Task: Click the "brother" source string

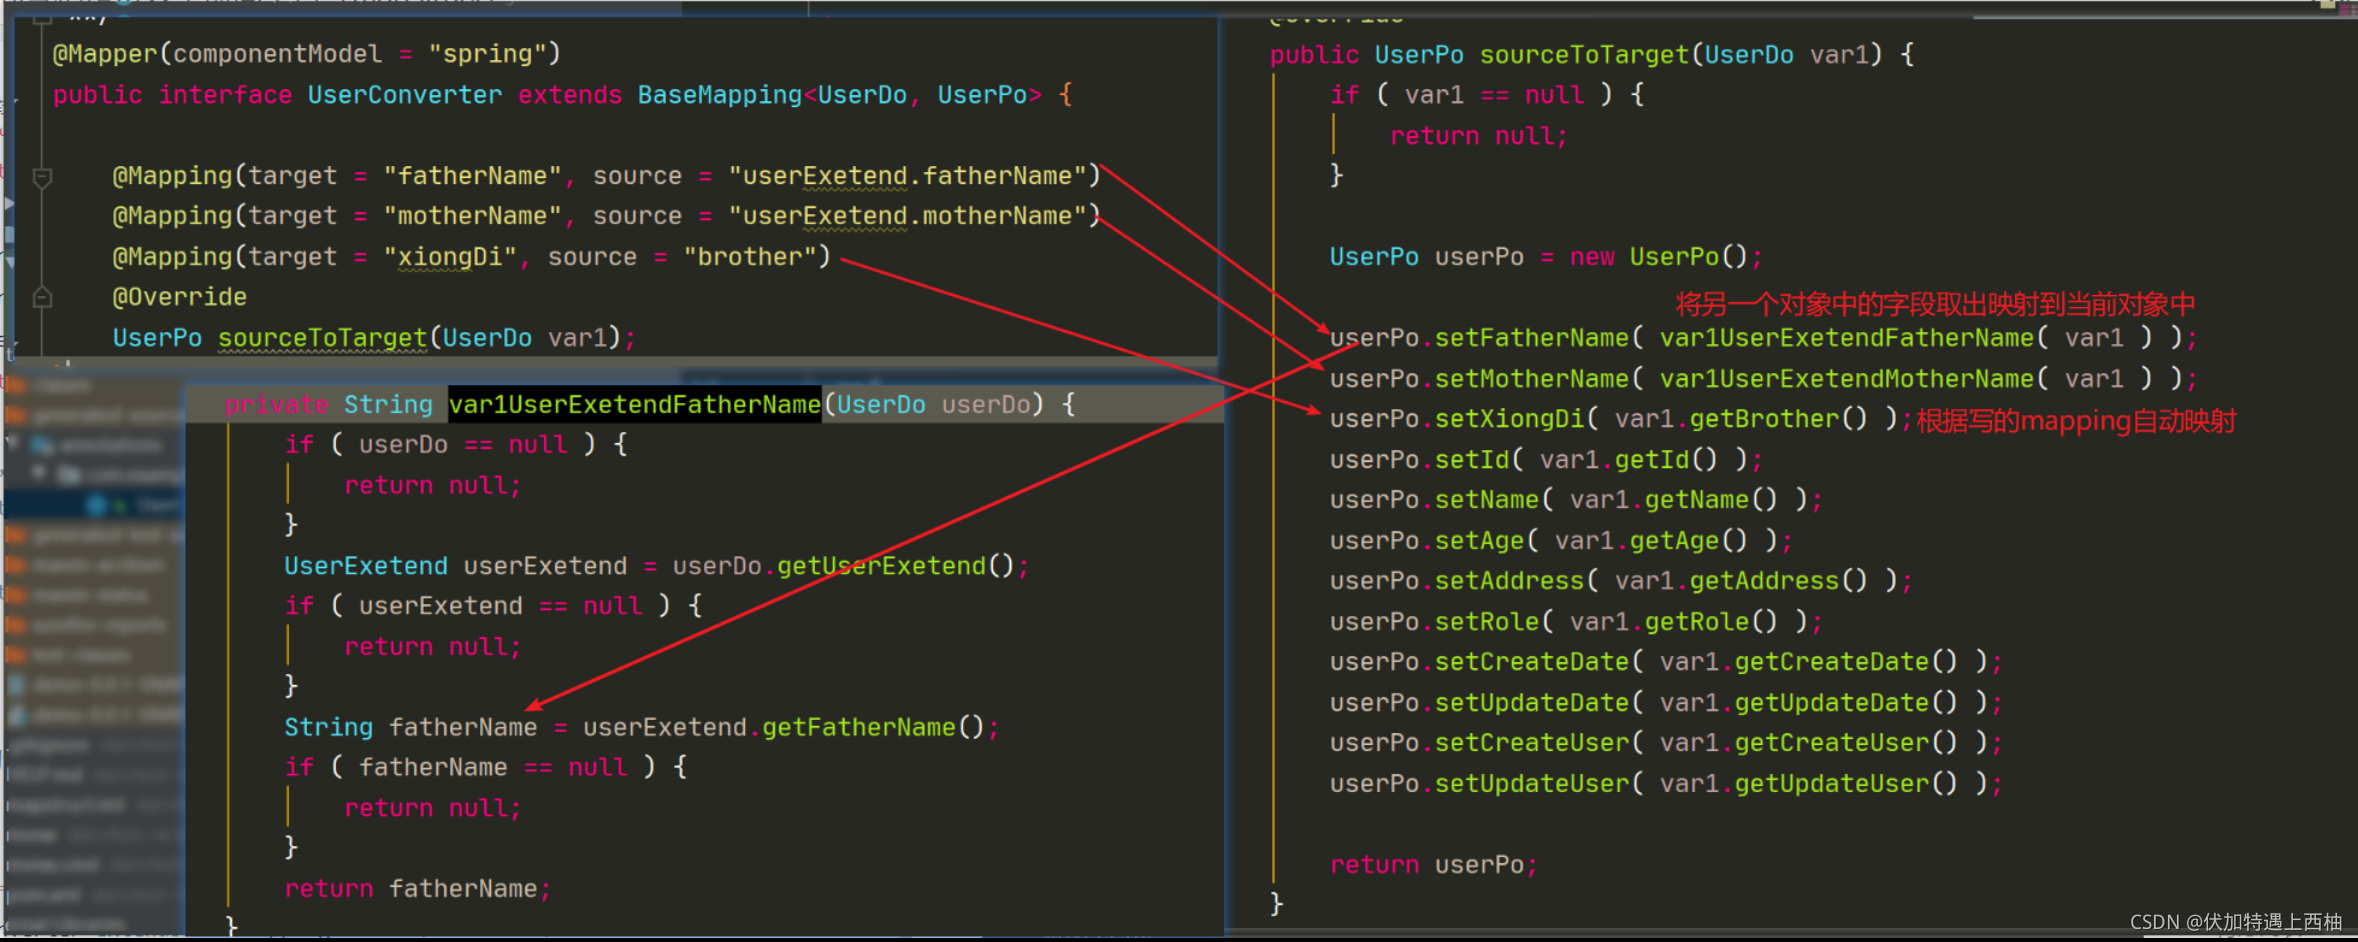Action: pyautogui.click(x=750, y=257)
